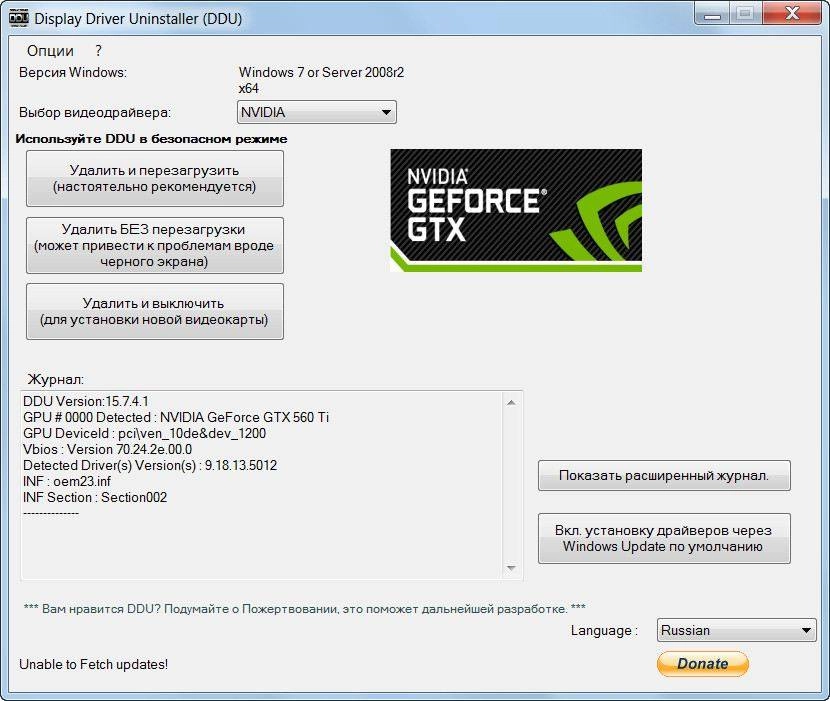This screenshot has height=701, width=830.
Task: Click the DDU app icon in title bar
Action: [19, 19]
